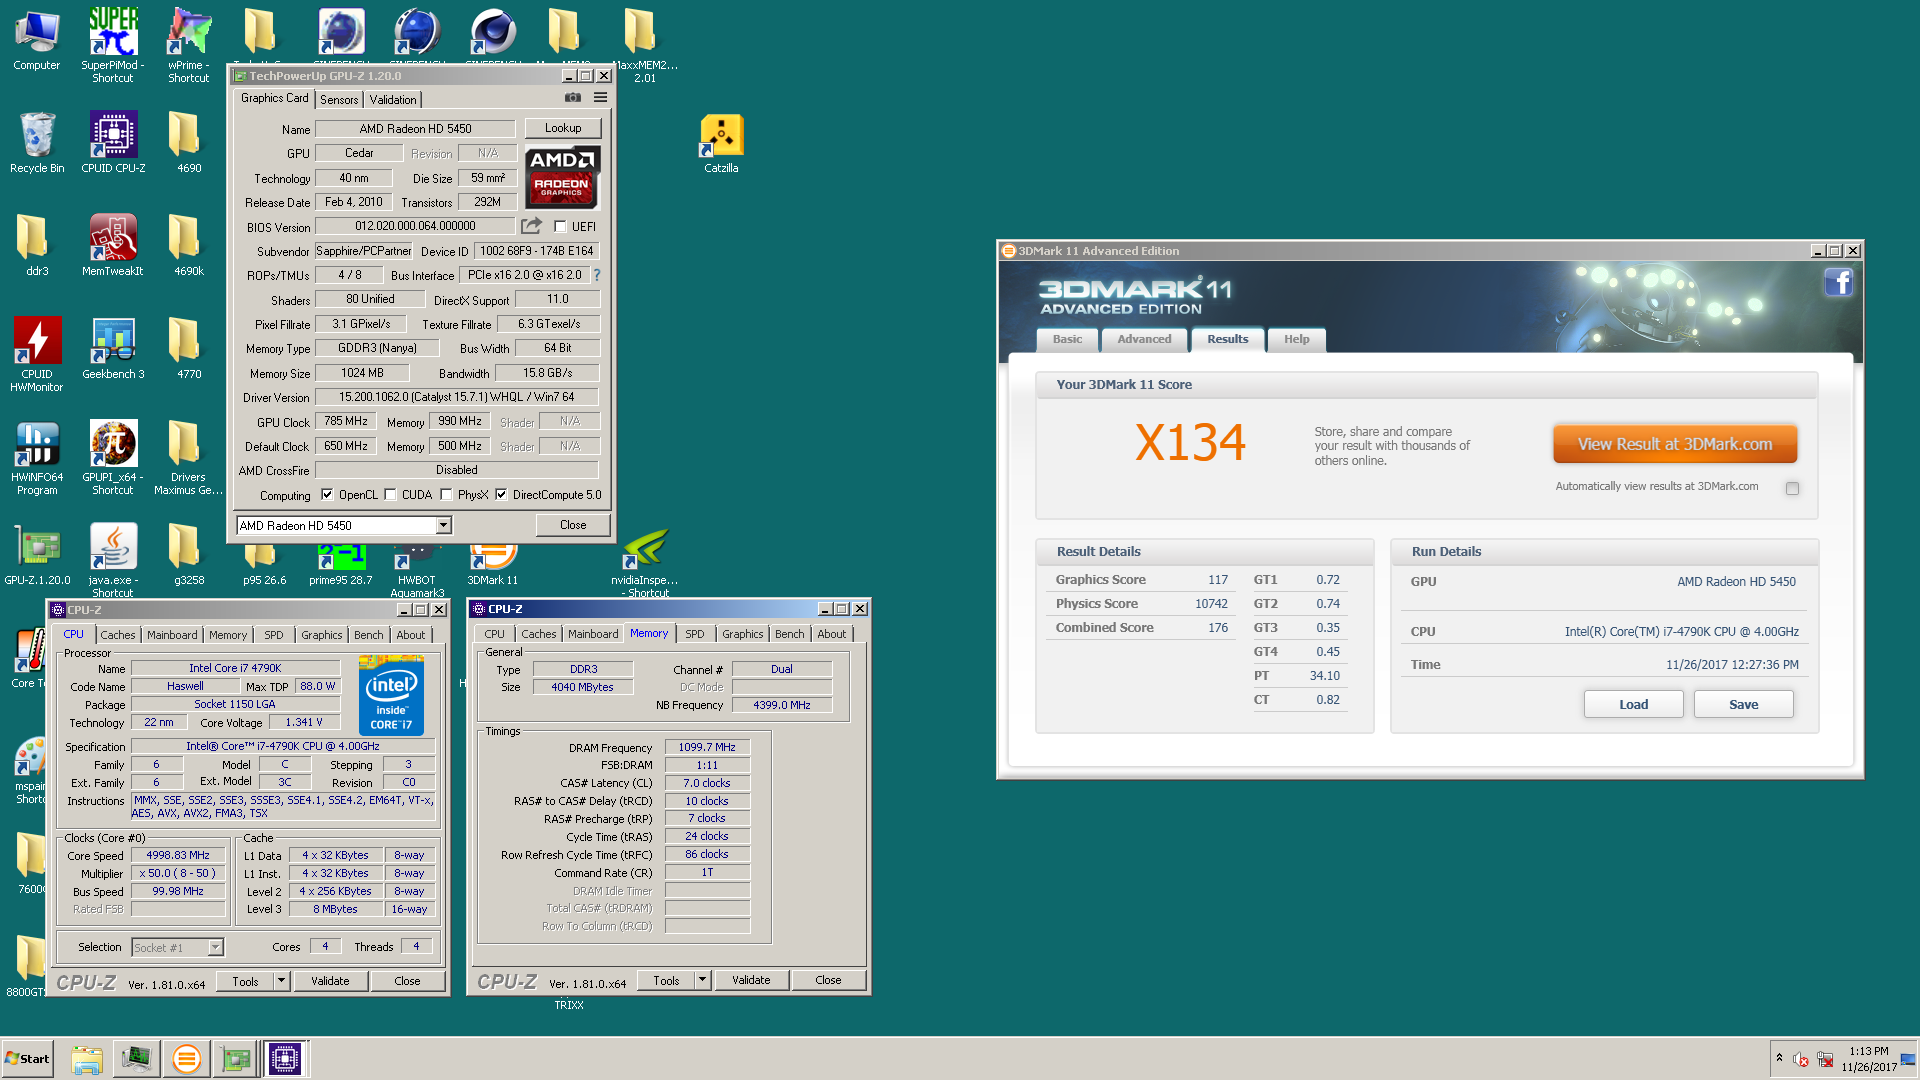
Task: Click the Lookup button in GPU-Z
Action: 563,128
